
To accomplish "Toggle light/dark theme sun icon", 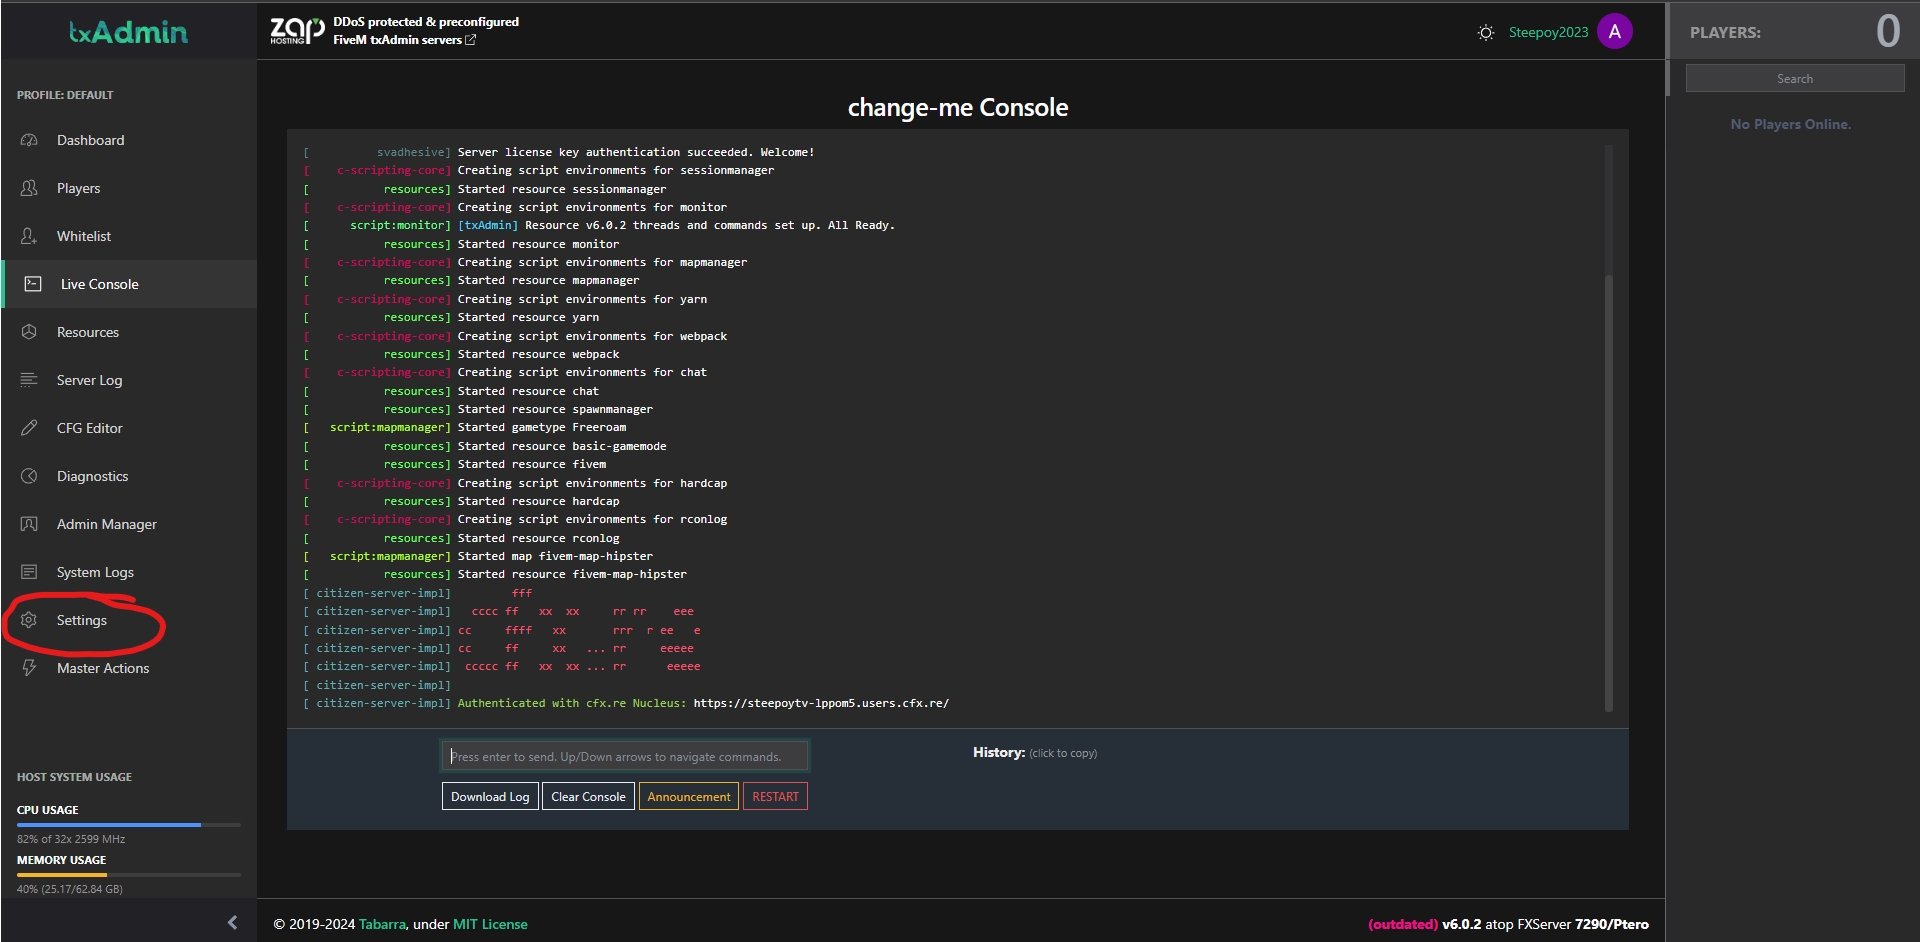I will [x=1486, y=33].
